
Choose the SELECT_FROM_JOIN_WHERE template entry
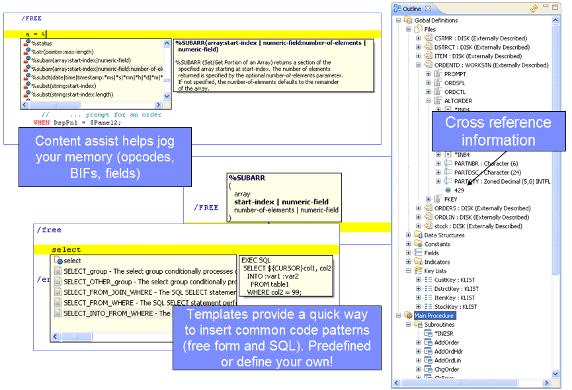click(145, 292)
